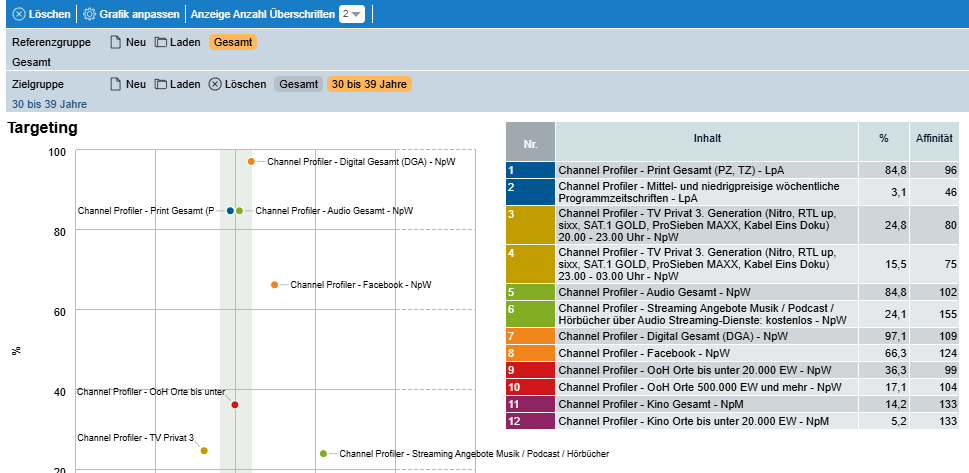Click the Facebook data point in chart
Image resolution: width=969 pixels, height=473 pixels.
point(275,285)
